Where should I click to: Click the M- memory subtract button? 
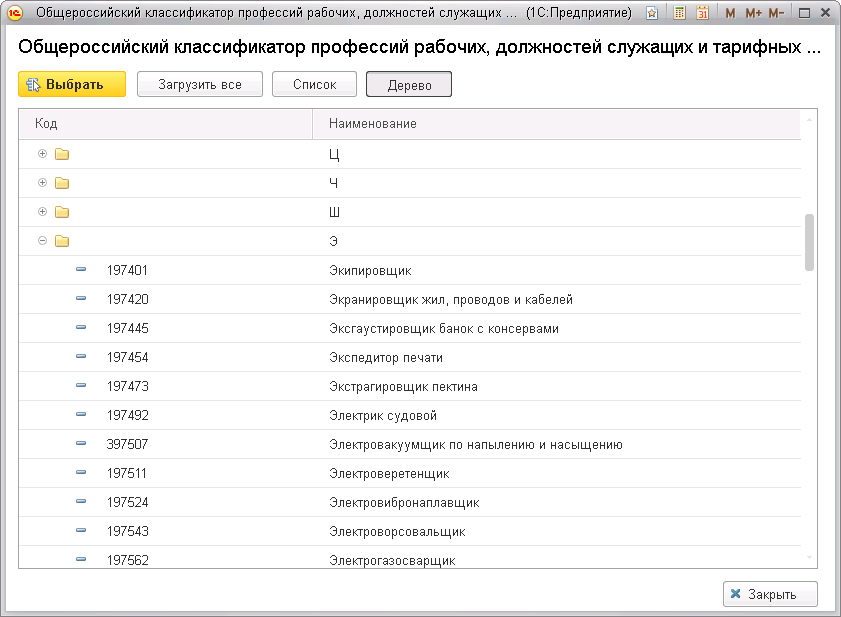[776, 14]
